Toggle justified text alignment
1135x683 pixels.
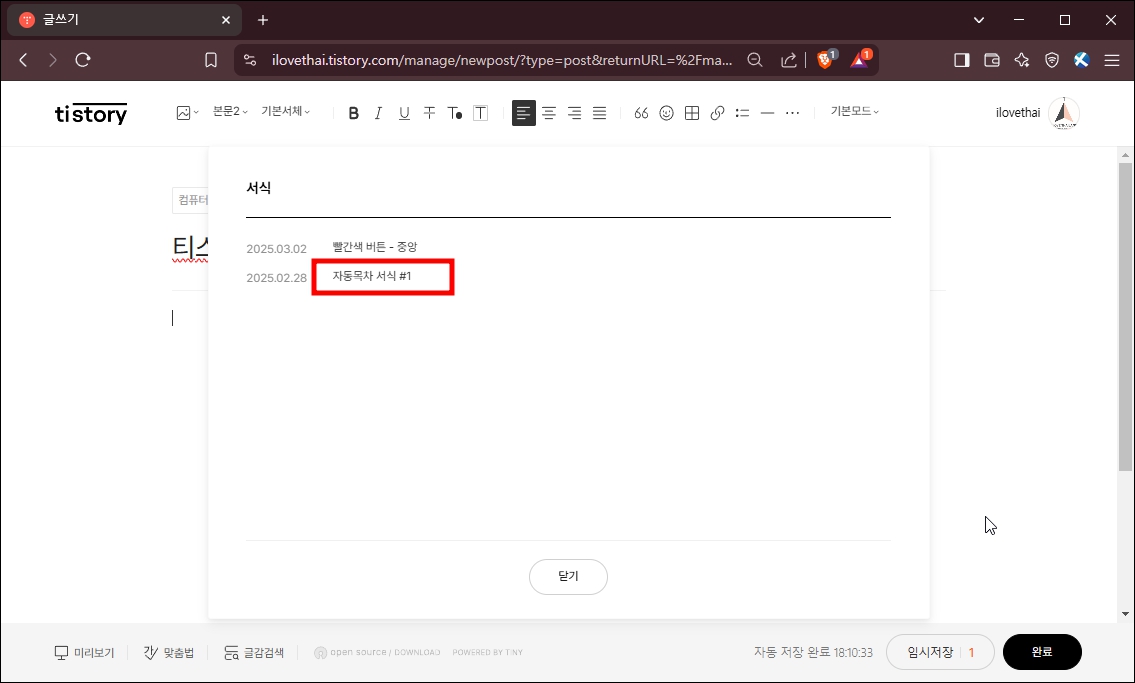tap(599, 113)
